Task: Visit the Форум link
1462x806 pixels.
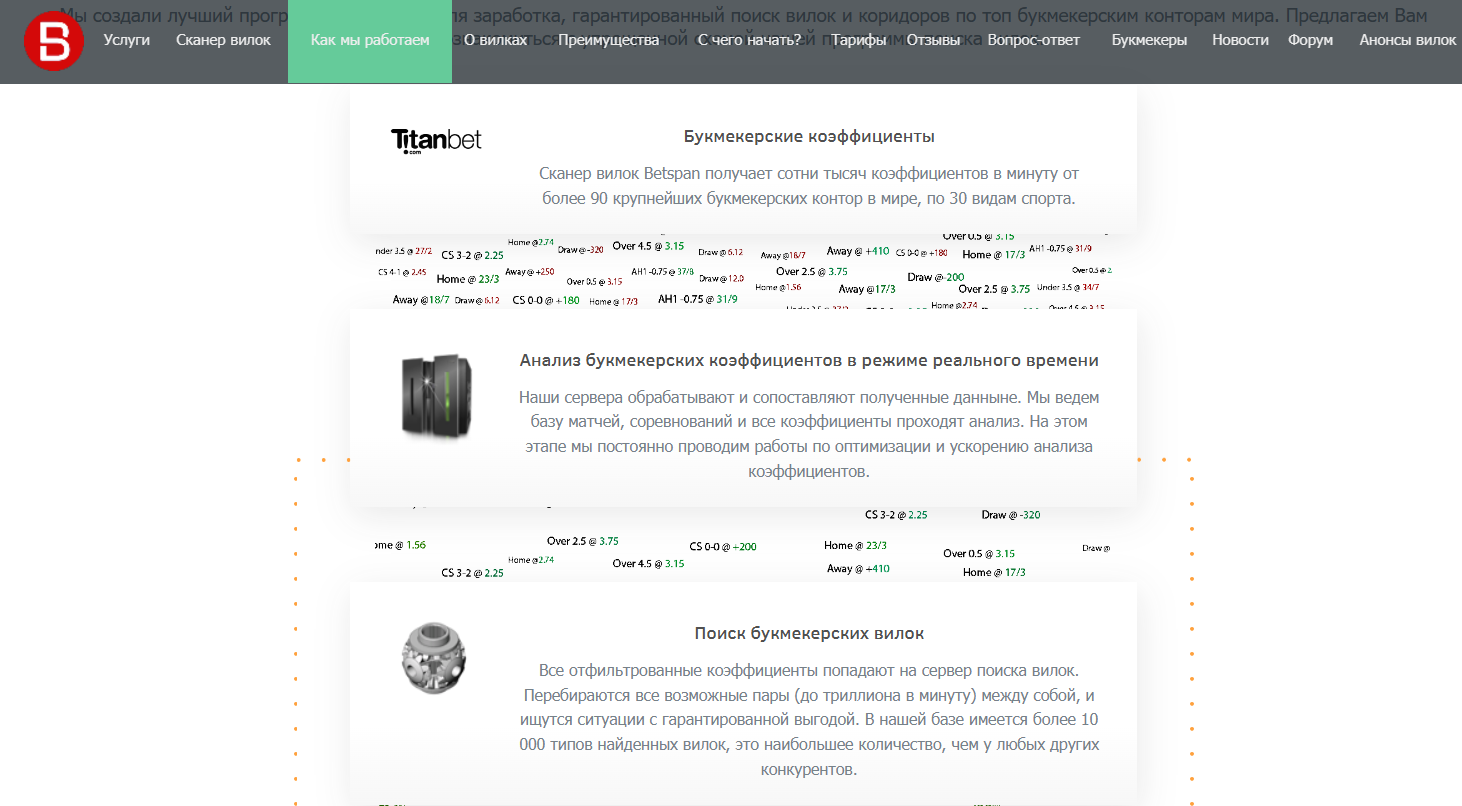Action: click(x=1310, y=40)
